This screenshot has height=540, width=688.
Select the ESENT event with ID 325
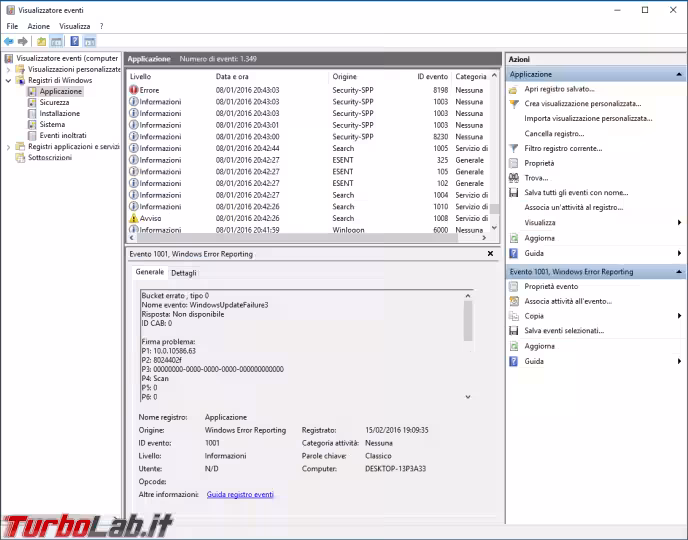[x=308, y=160]
